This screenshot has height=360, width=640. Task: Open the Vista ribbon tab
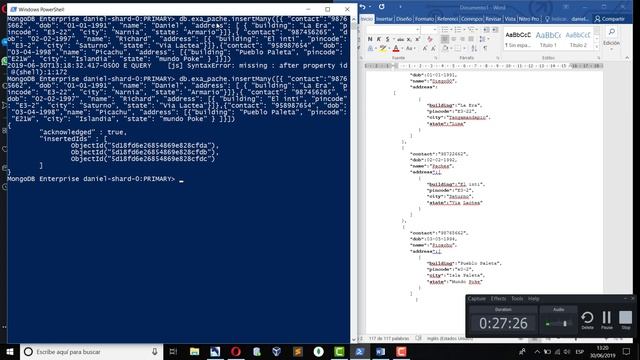(x=510, y=19)
